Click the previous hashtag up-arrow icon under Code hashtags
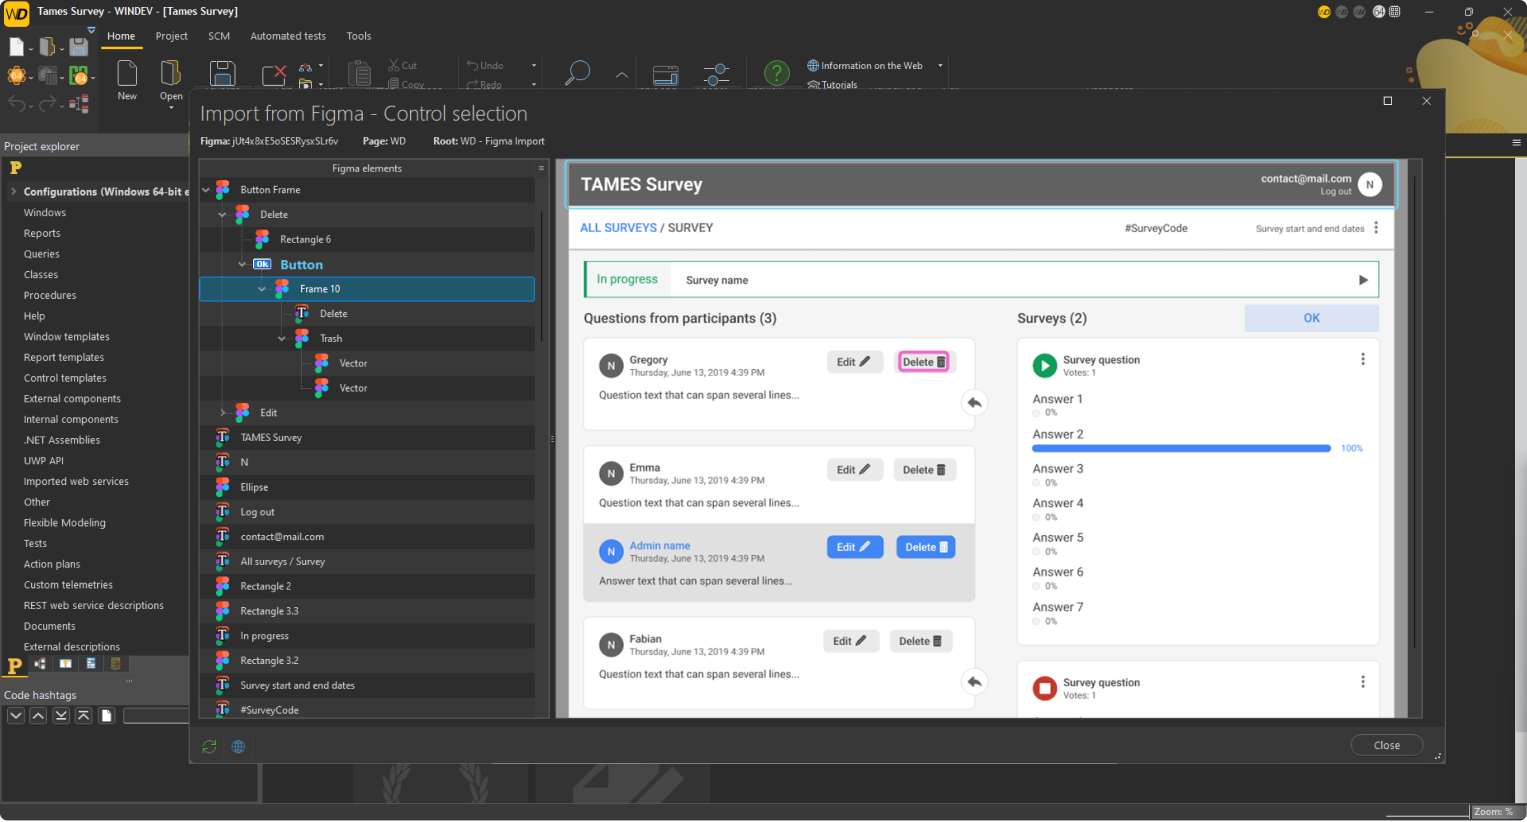This screenshot has width=1527, height=822. 38,715
